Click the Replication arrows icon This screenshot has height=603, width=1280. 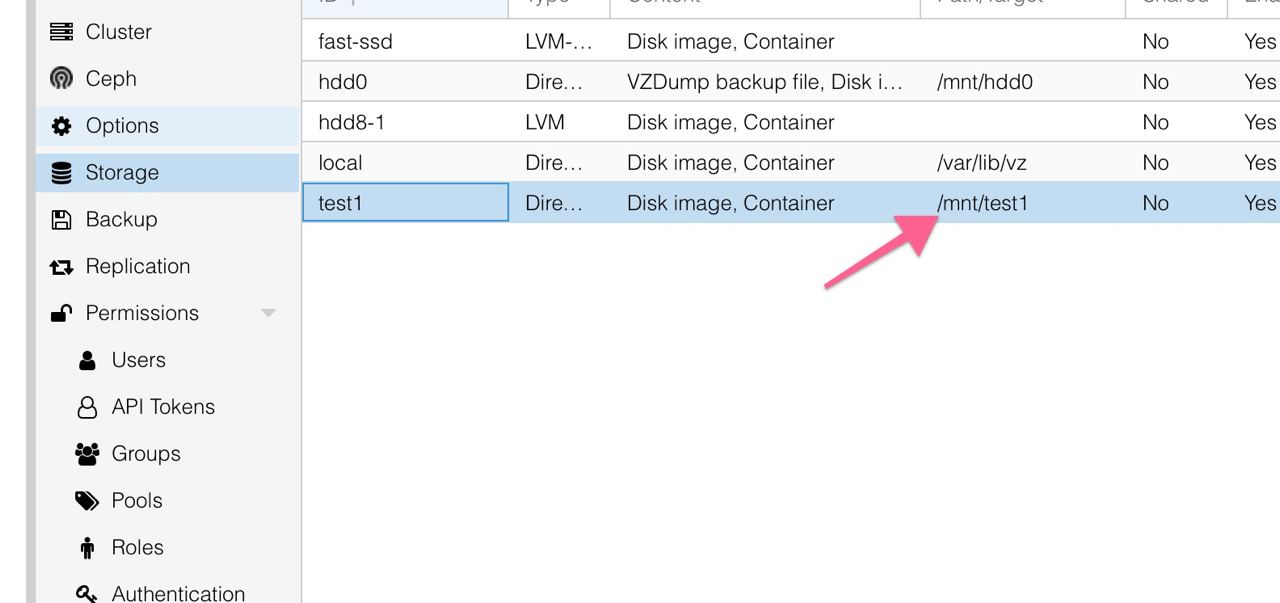point(61,267)
